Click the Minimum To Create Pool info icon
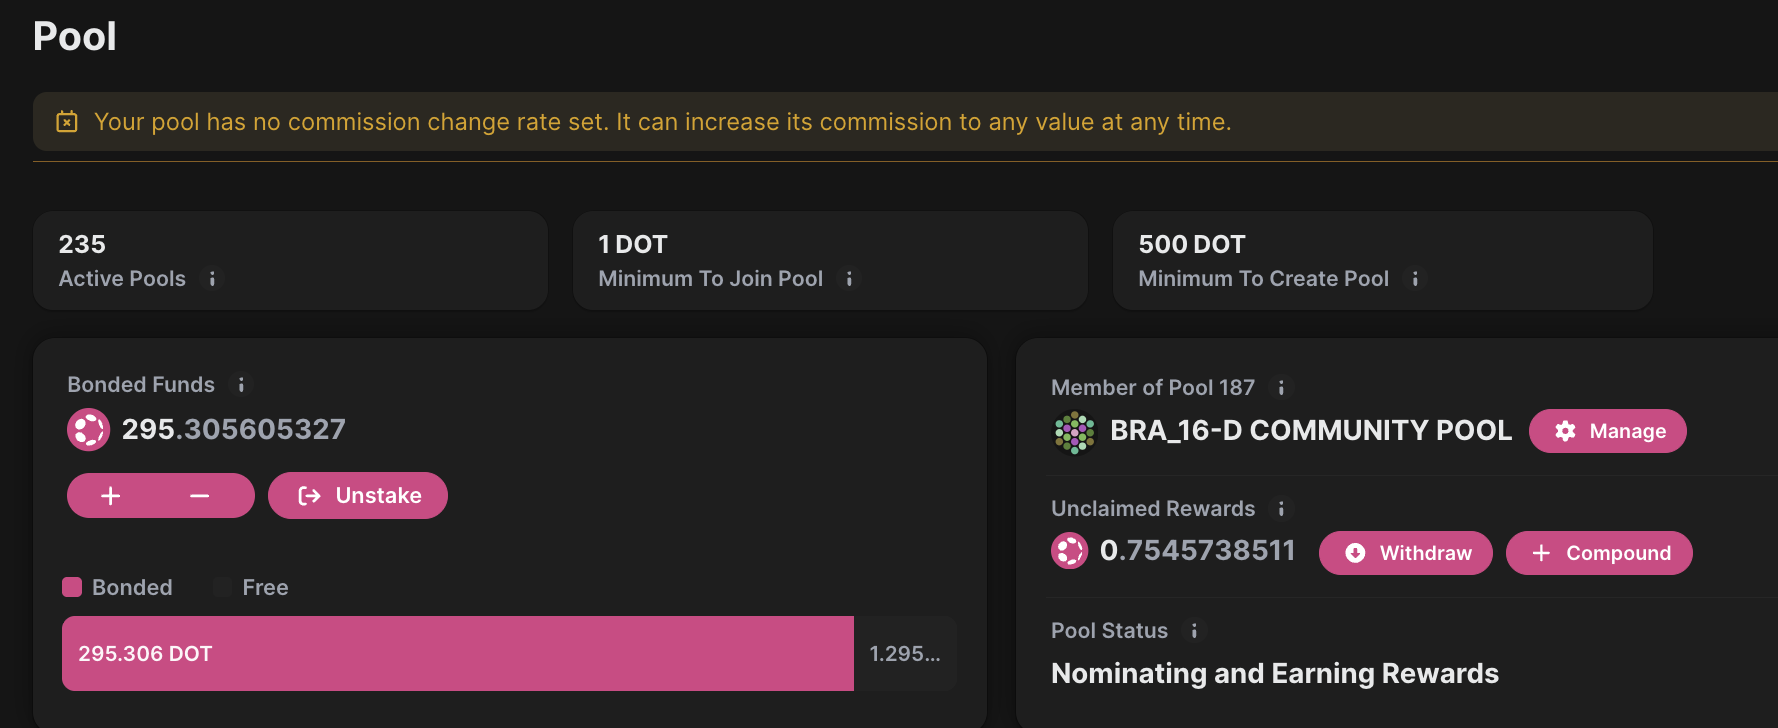Image resolution: width=1778 pixels, height=728 pixels. [x=1415, y=279]
